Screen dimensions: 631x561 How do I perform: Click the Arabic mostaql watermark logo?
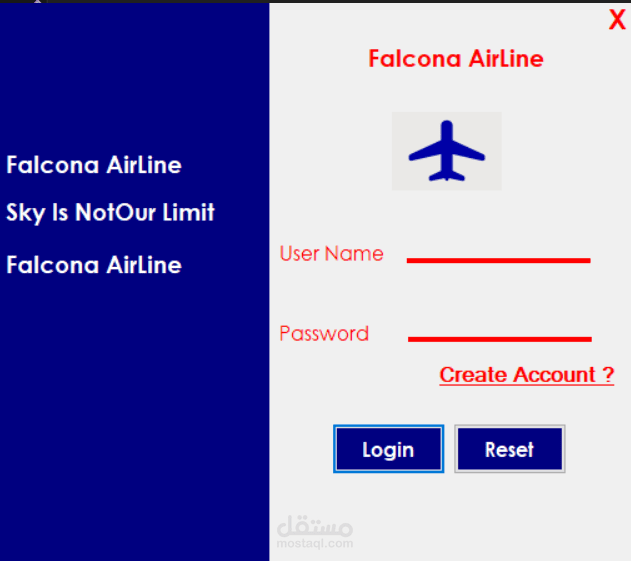point(315,526)
